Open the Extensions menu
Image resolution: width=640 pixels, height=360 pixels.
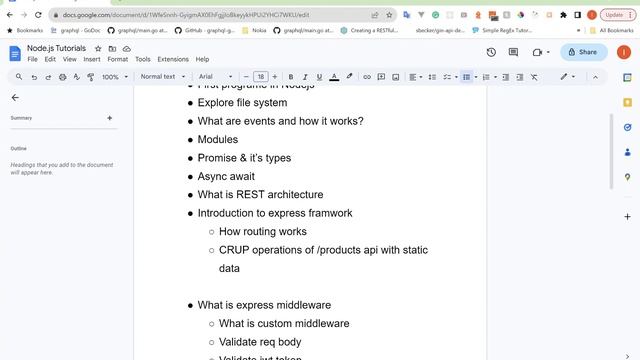[173, 59]
